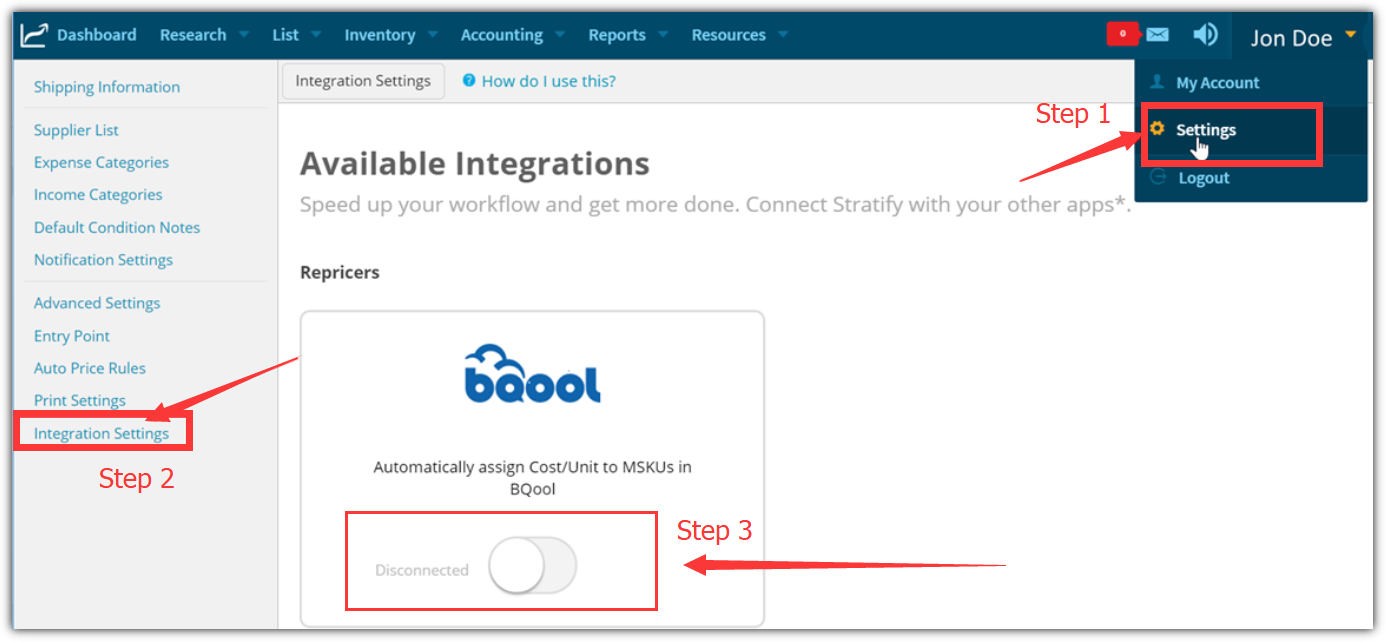Go to Shipping Information
The width and height of the screenshot is (1386, 642).
(107, 87)
